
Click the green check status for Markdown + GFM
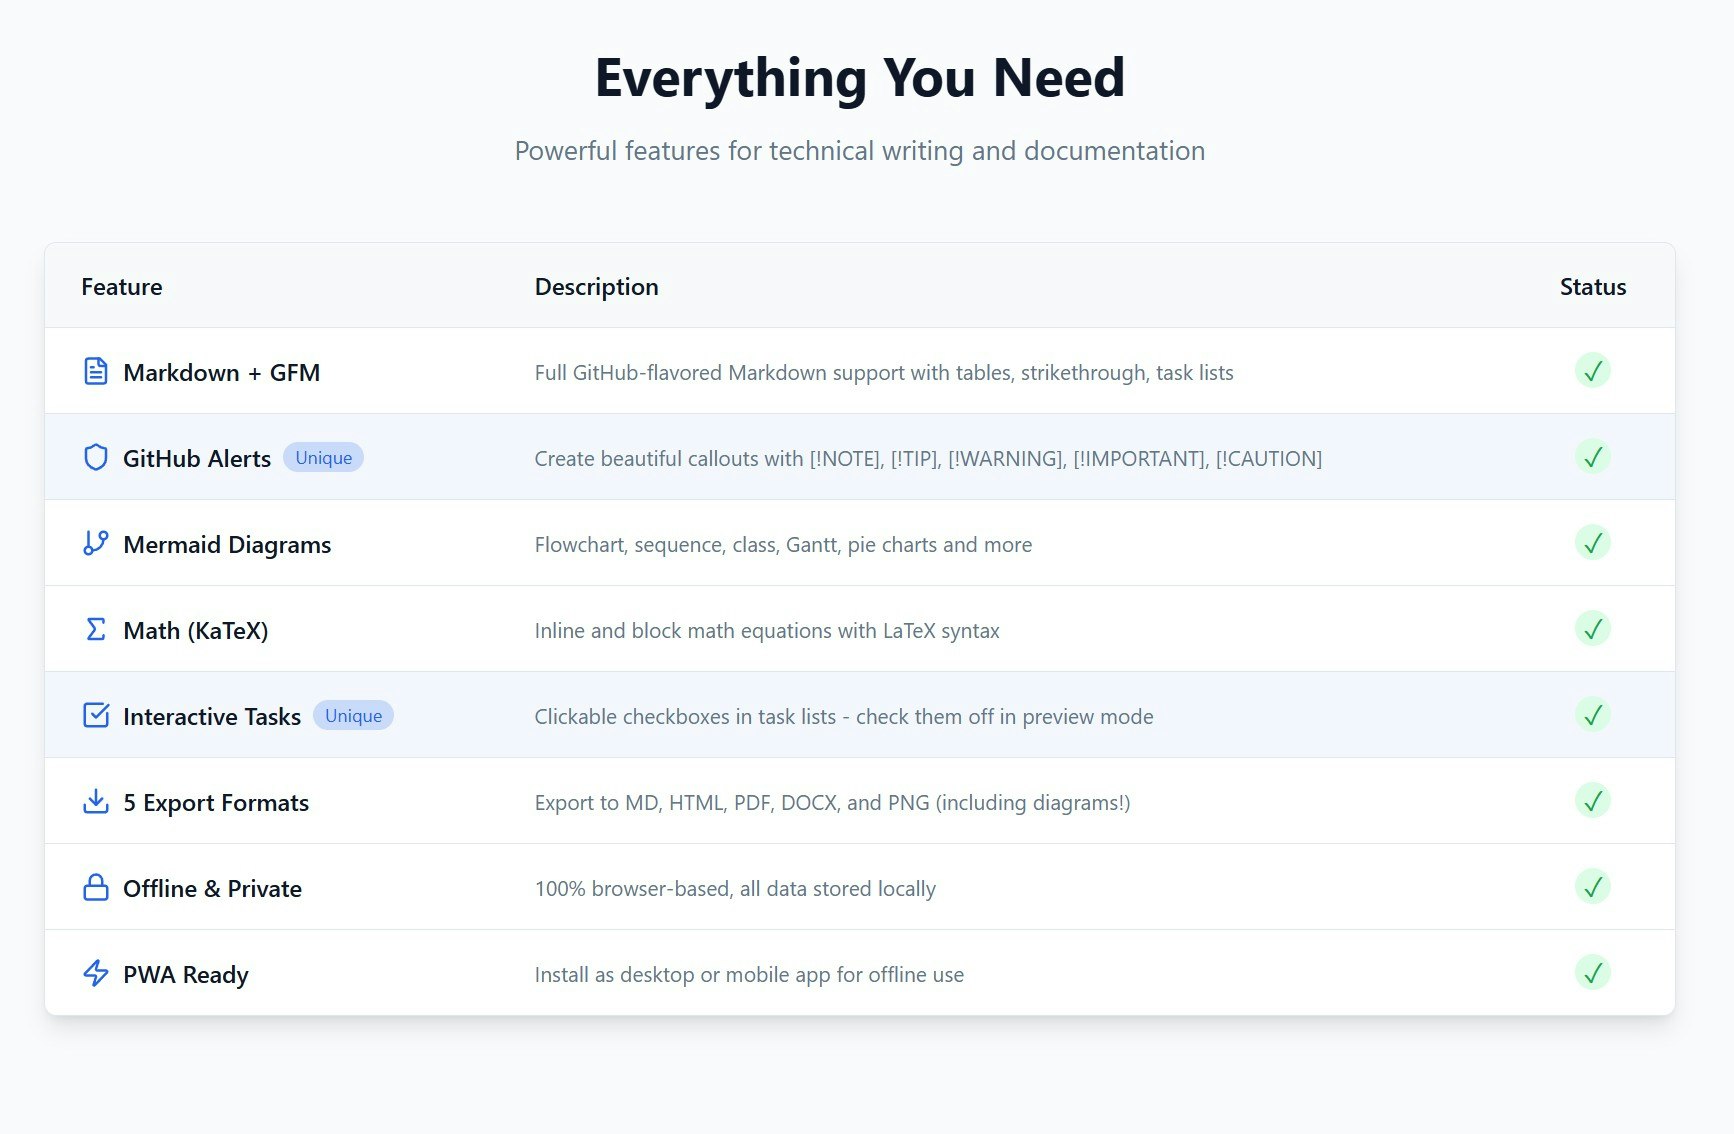pyautogui.click(x=1592, y=371)
